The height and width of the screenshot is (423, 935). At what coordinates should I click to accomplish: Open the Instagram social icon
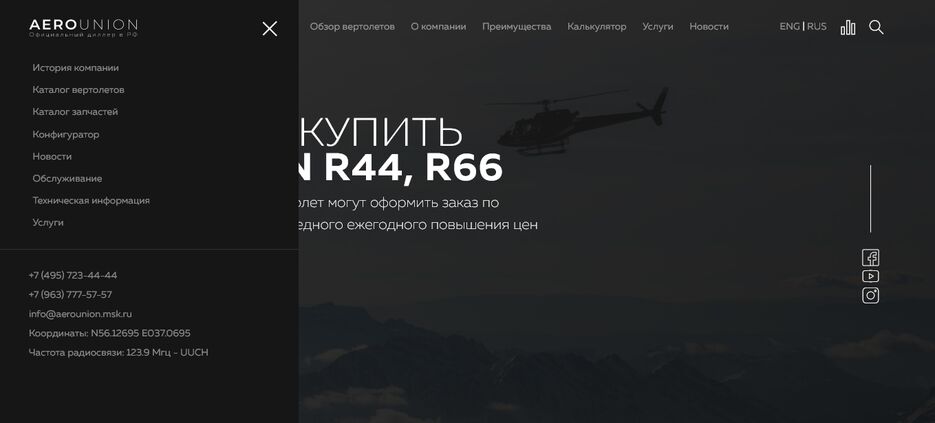point(871,295)
